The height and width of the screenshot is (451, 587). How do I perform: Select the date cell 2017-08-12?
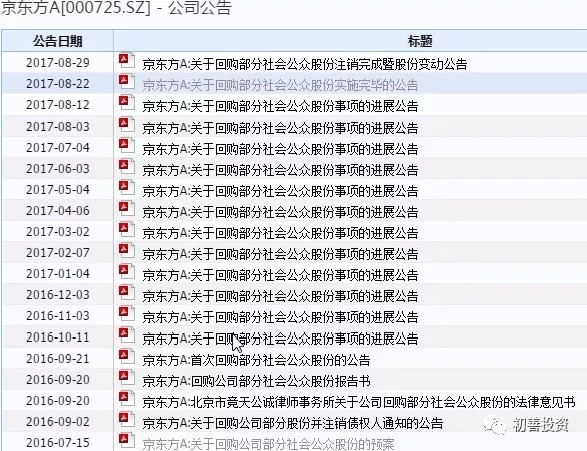tap(58, 105)
